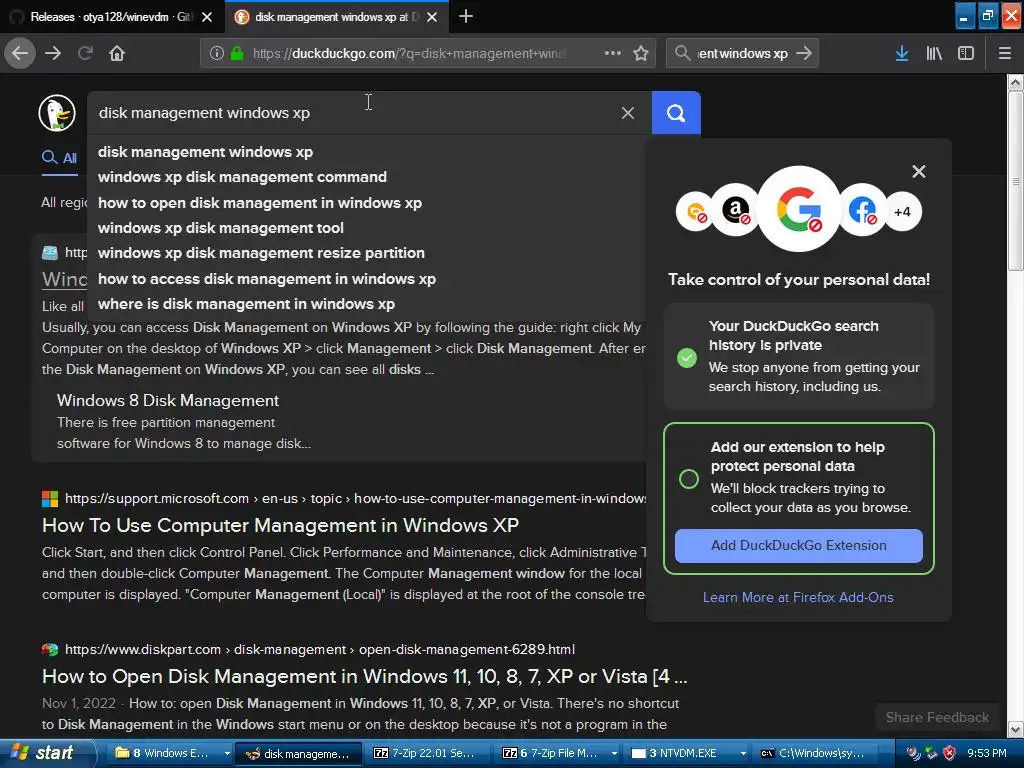
Task: Open Learn More at Firefox Add-Ons link
Action: 797,597
